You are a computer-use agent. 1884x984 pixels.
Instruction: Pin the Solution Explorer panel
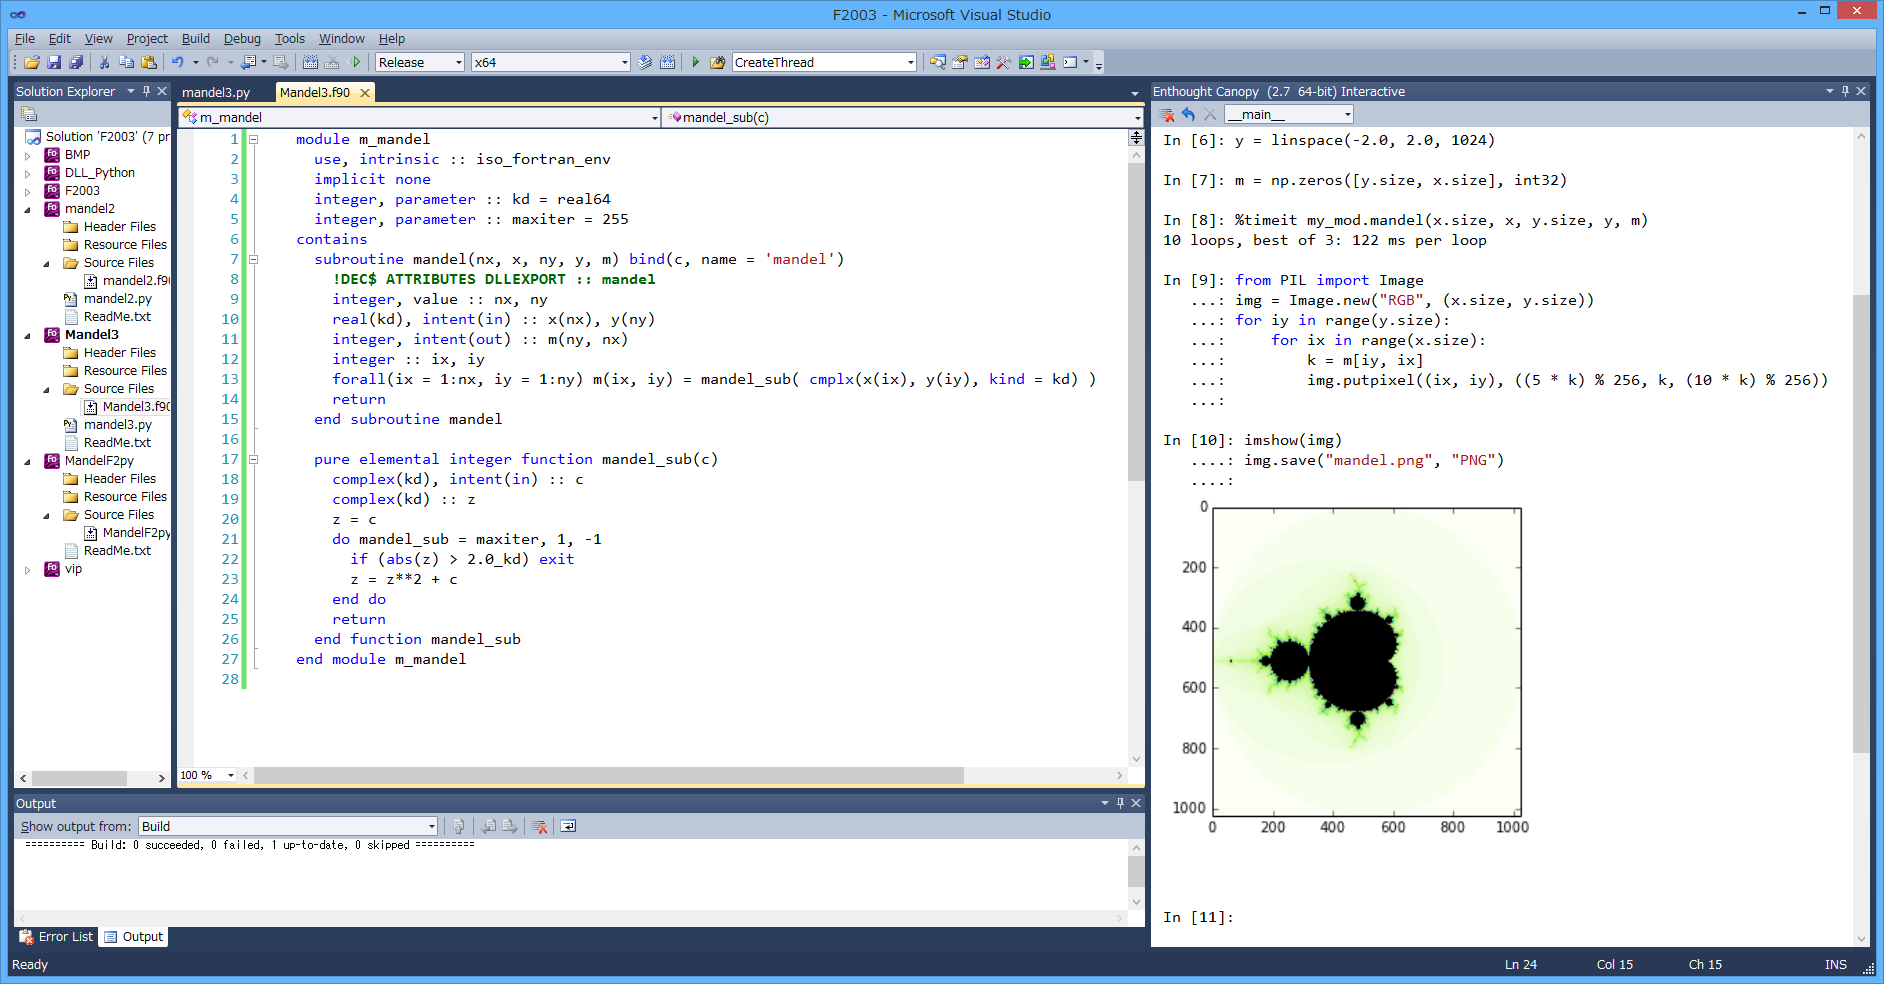[x=147, y=91]
